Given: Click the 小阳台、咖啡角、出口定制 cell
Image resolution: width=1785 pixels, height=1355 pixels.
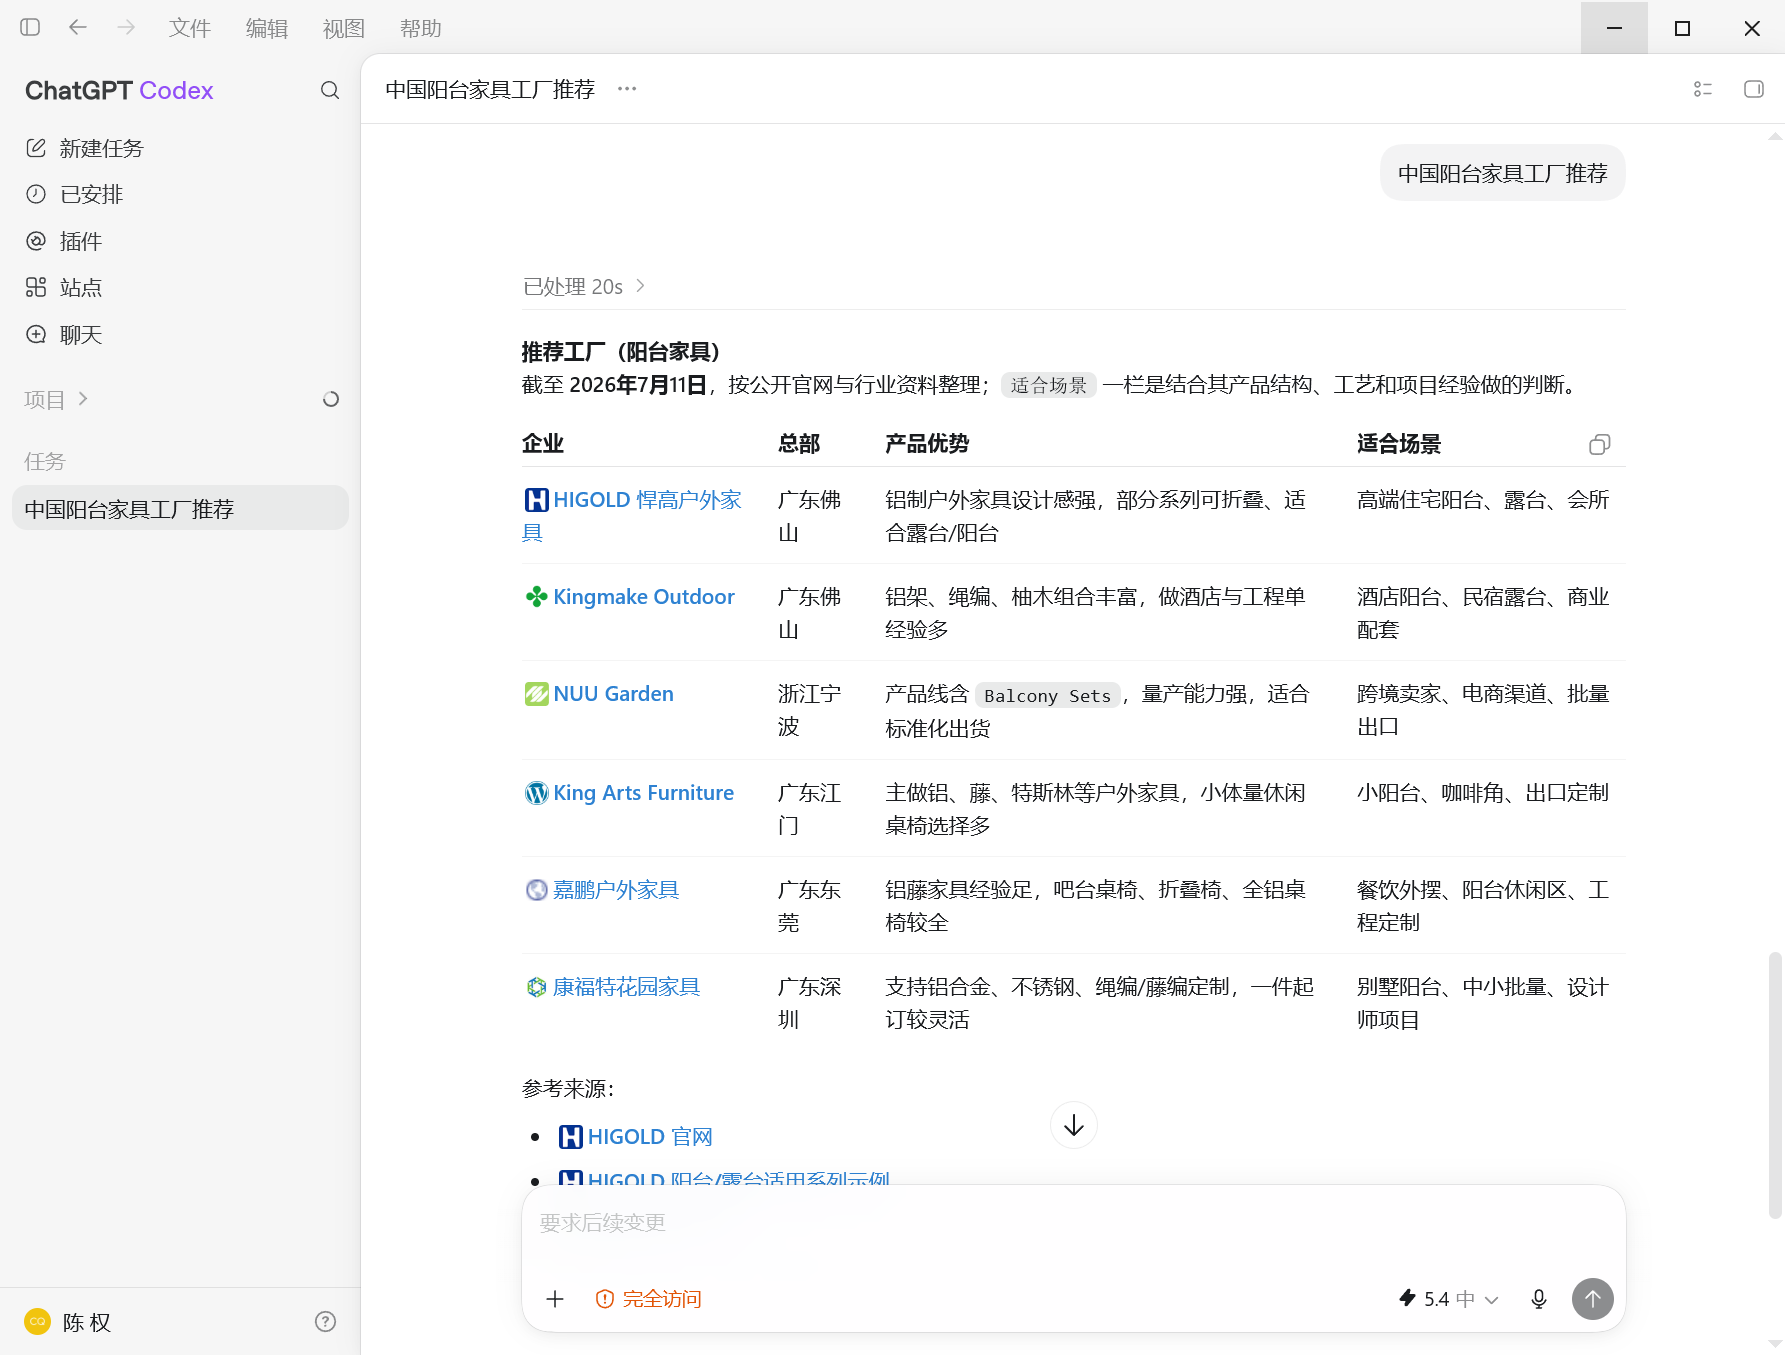Looking at the screenshot, I should tap(1483, 793).
